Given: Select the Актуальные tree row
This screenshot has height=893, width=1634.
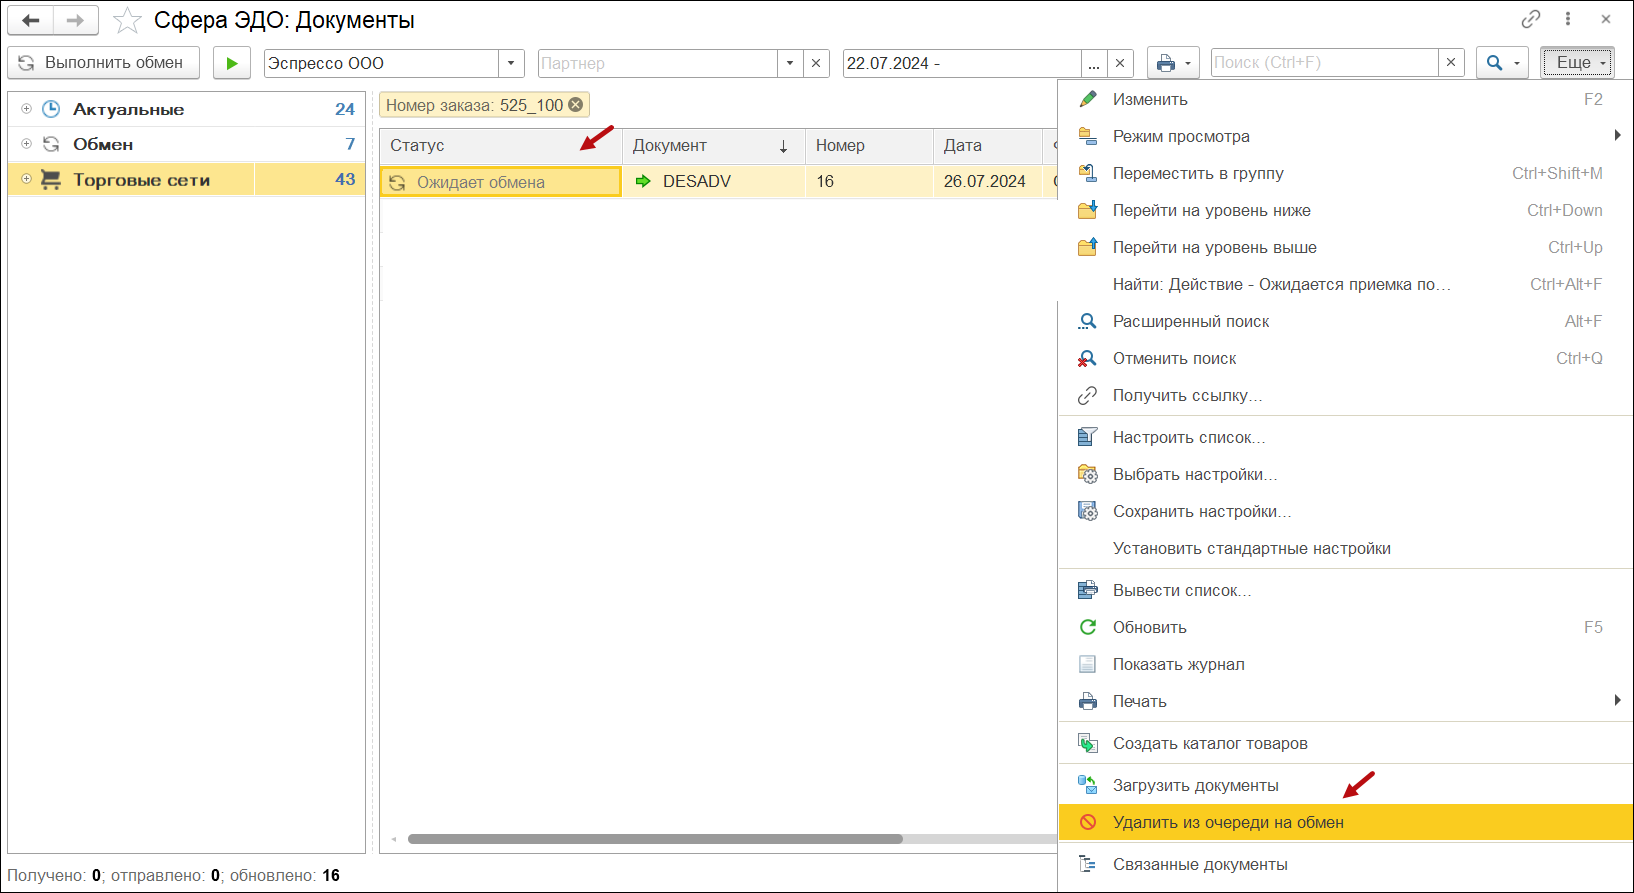Looking at the screenshot, I should [186, 109].
